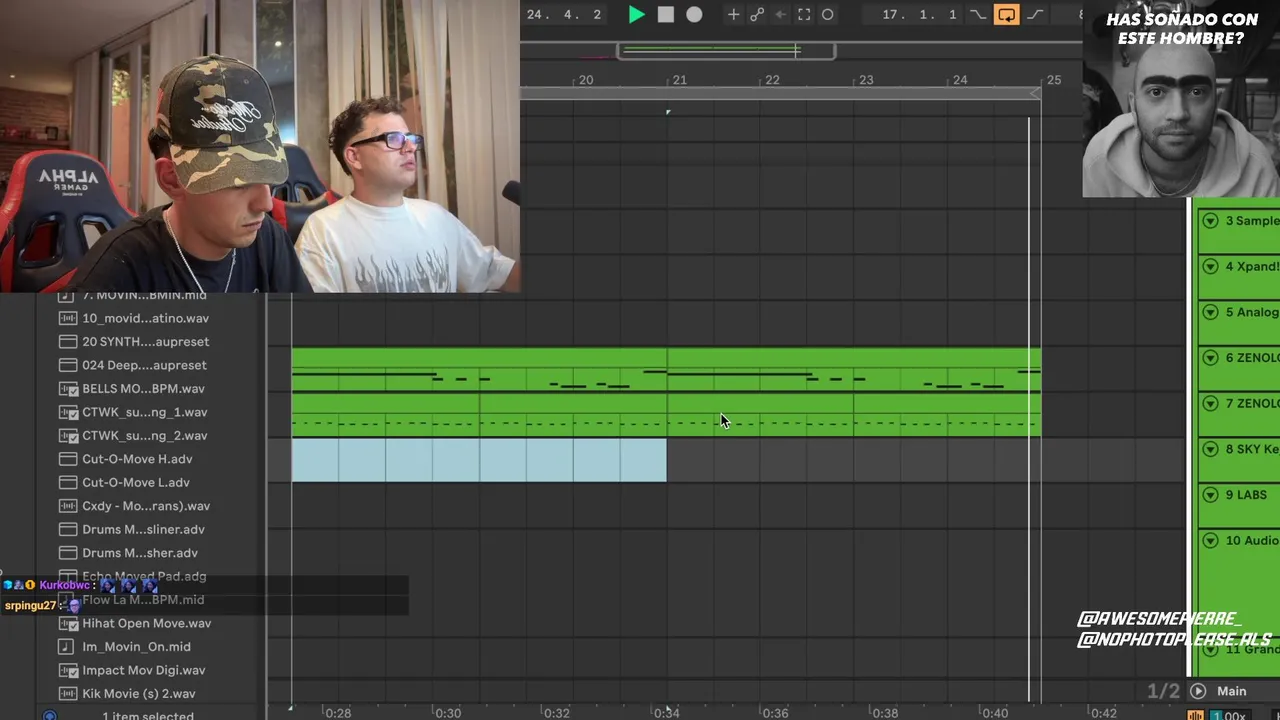This screenshot has height=720, width=1280.
Task: Fold track 8 SKY Keys with its arrow
Action: [1210, 450]
